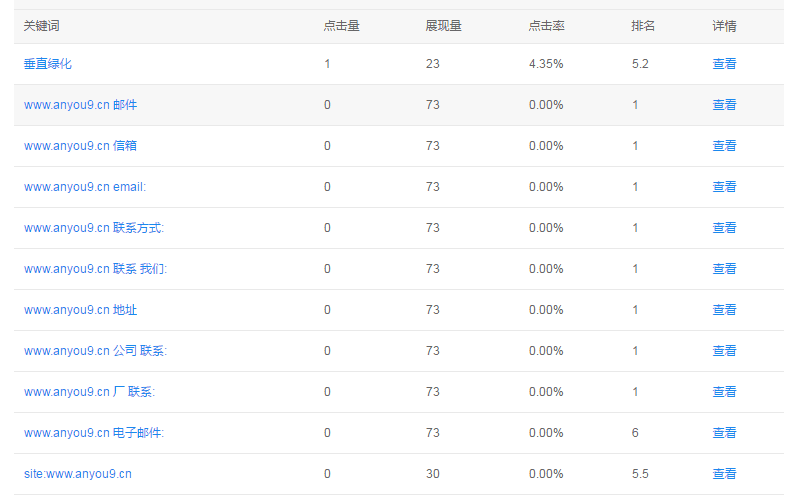The width and height of the screenshot is (808, 502).
Task: Select the 5.5 ranking value
Action: pos(640,474)
